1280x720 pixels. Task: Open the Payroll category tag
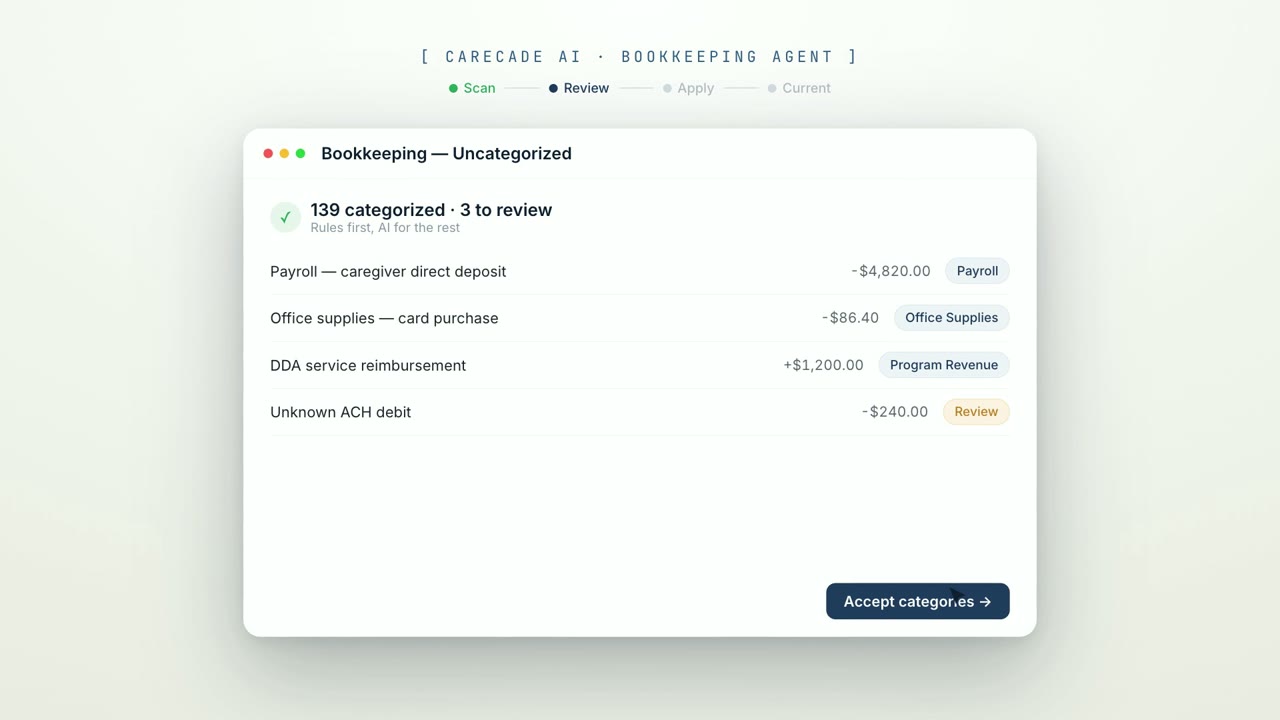coord(977,271)
